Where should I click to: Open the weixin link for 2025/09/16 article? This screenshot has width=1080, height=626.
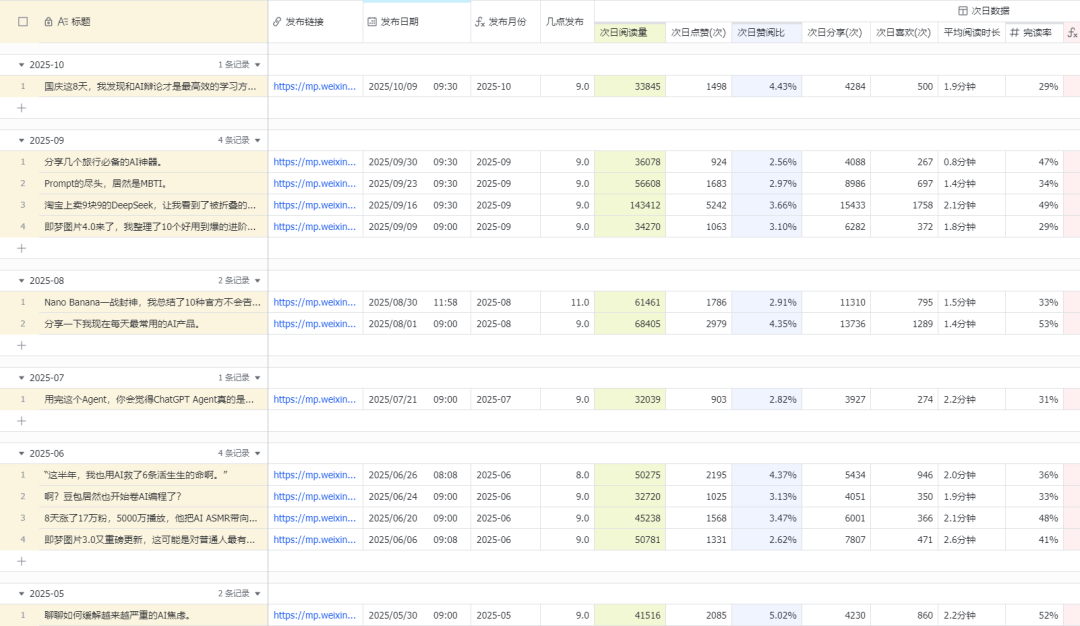(x=315, y=205)
